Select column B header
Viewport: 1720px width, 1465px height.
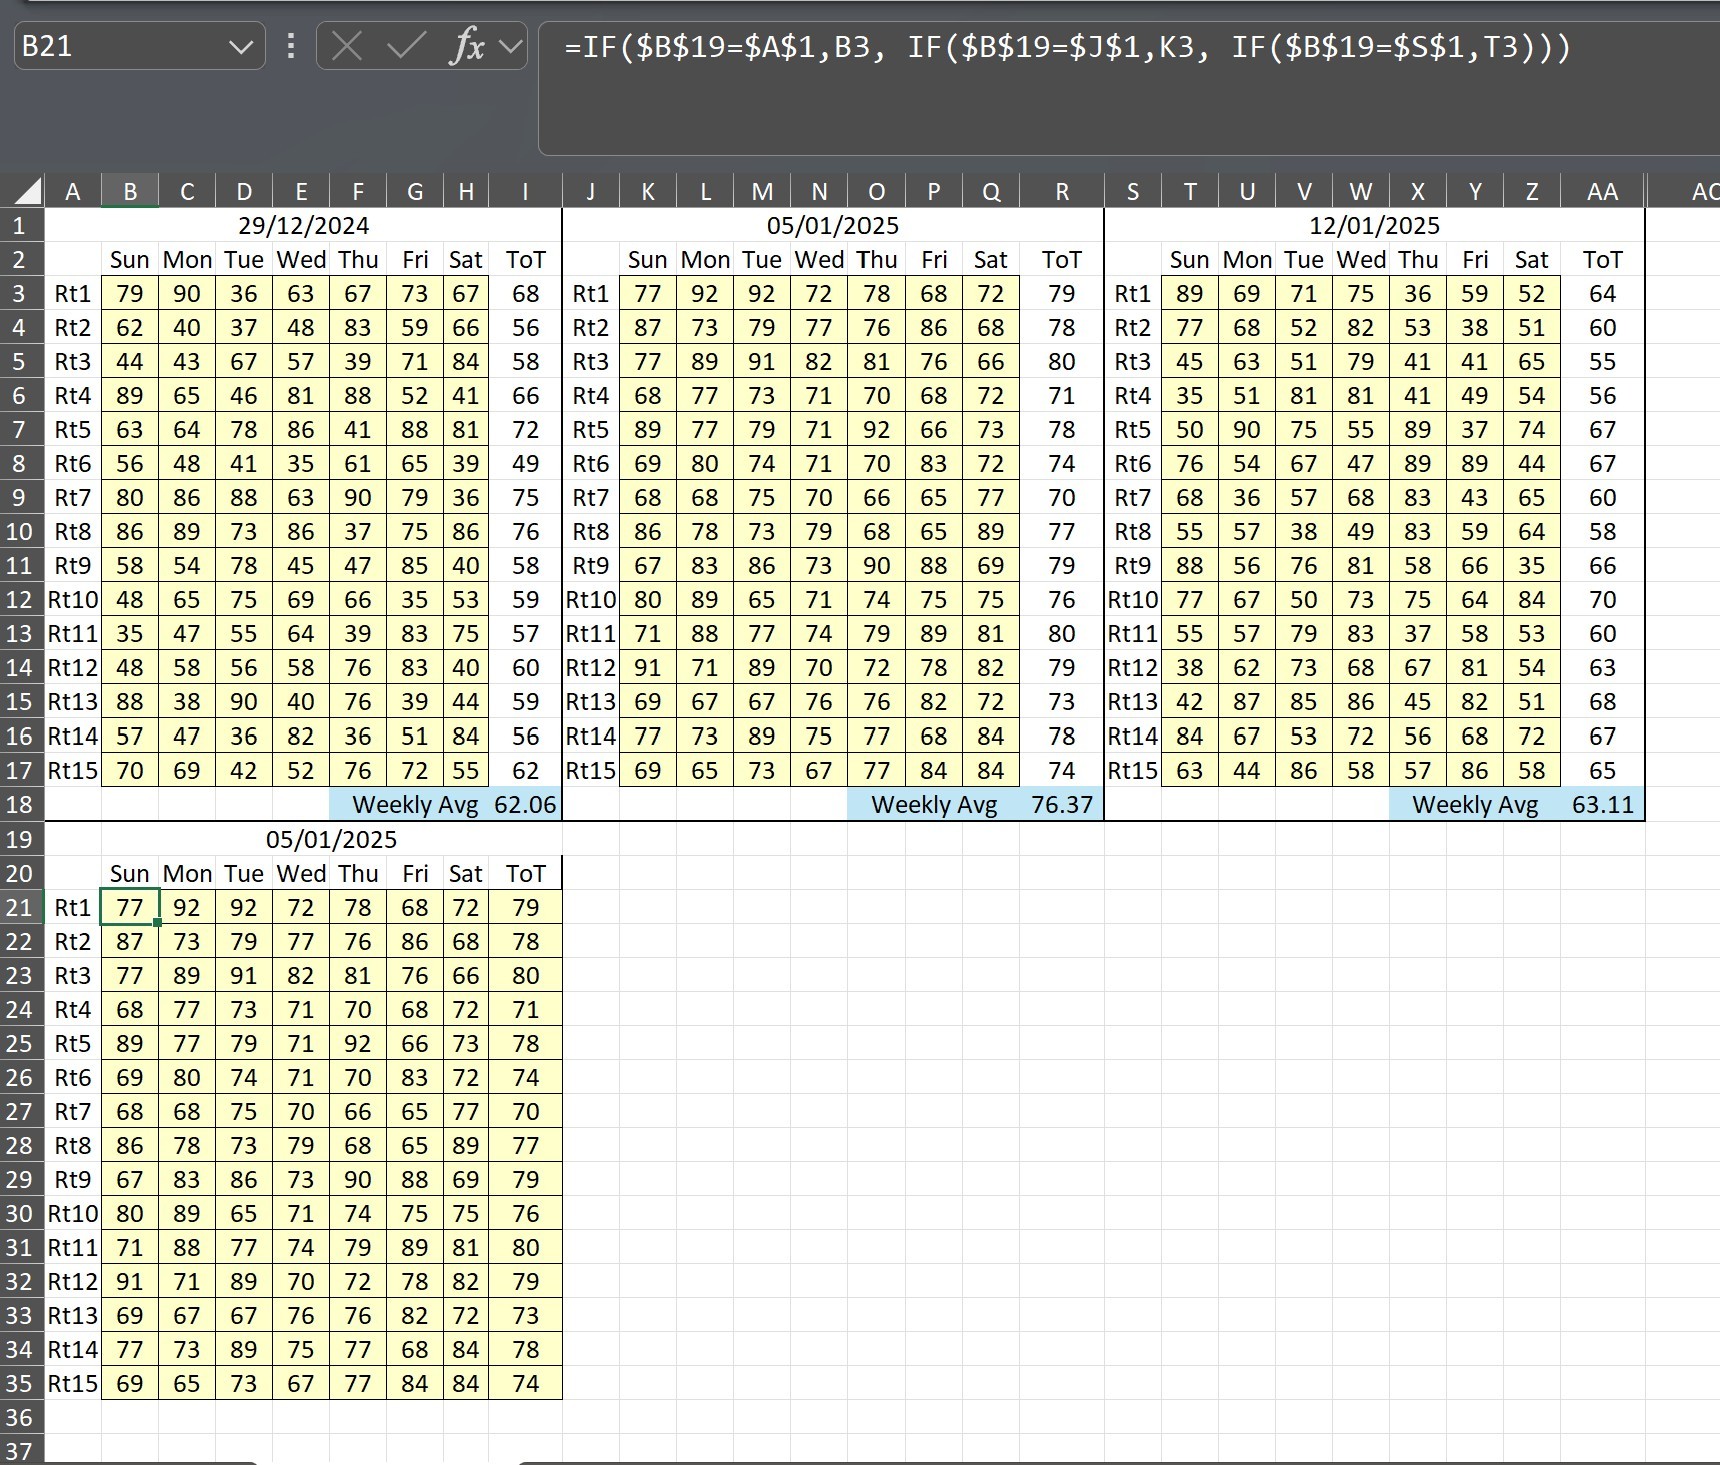tap(130, 191)
